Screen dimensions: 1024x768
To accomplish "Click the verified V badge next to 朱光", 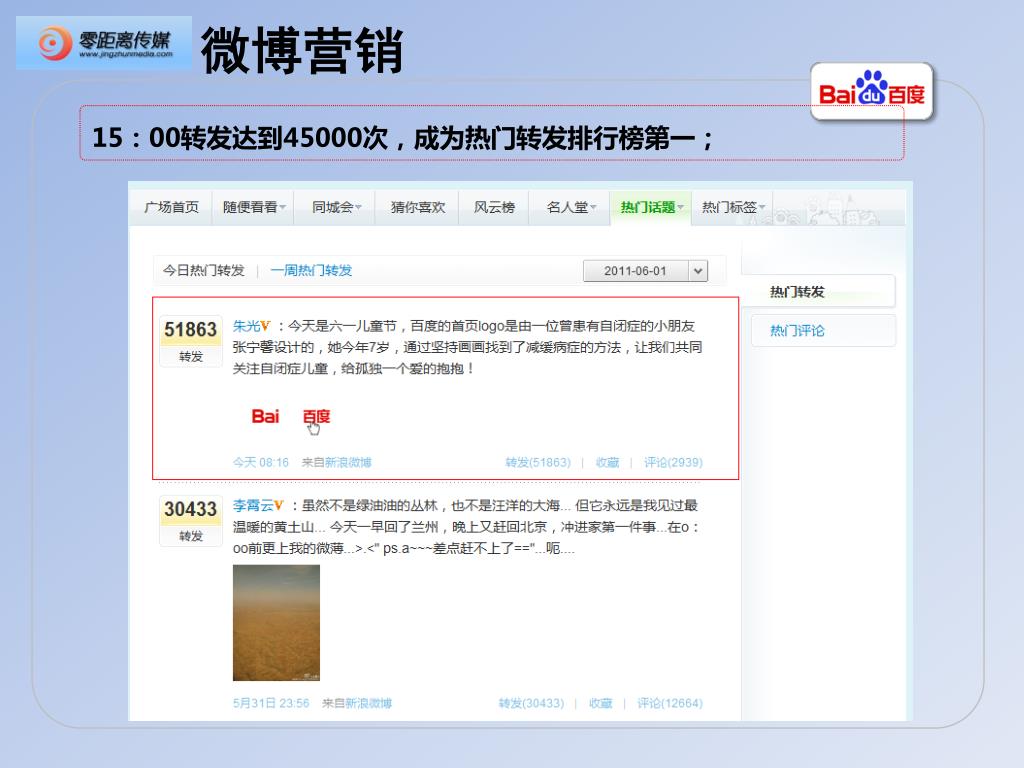I will (x=265, y=326).
